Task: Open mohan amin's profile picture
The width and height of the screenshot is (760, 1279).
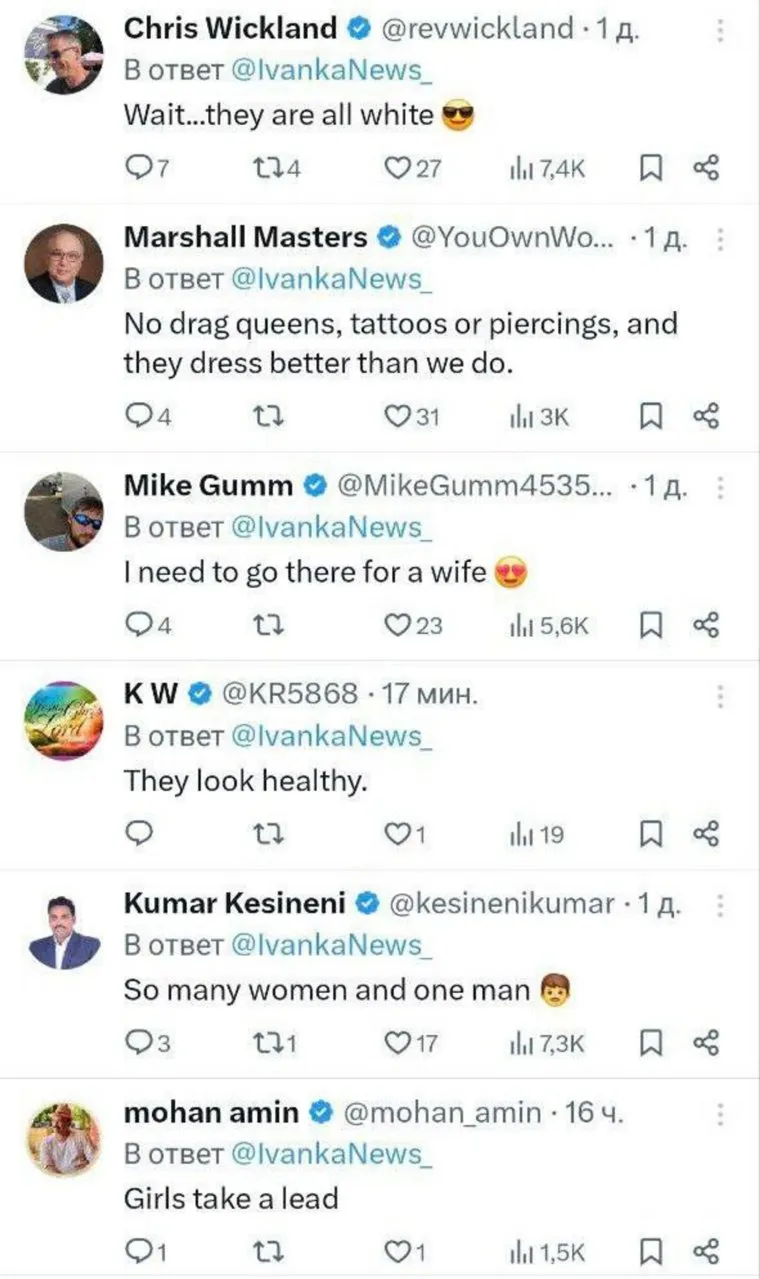Action: (x=64, y=1139)
